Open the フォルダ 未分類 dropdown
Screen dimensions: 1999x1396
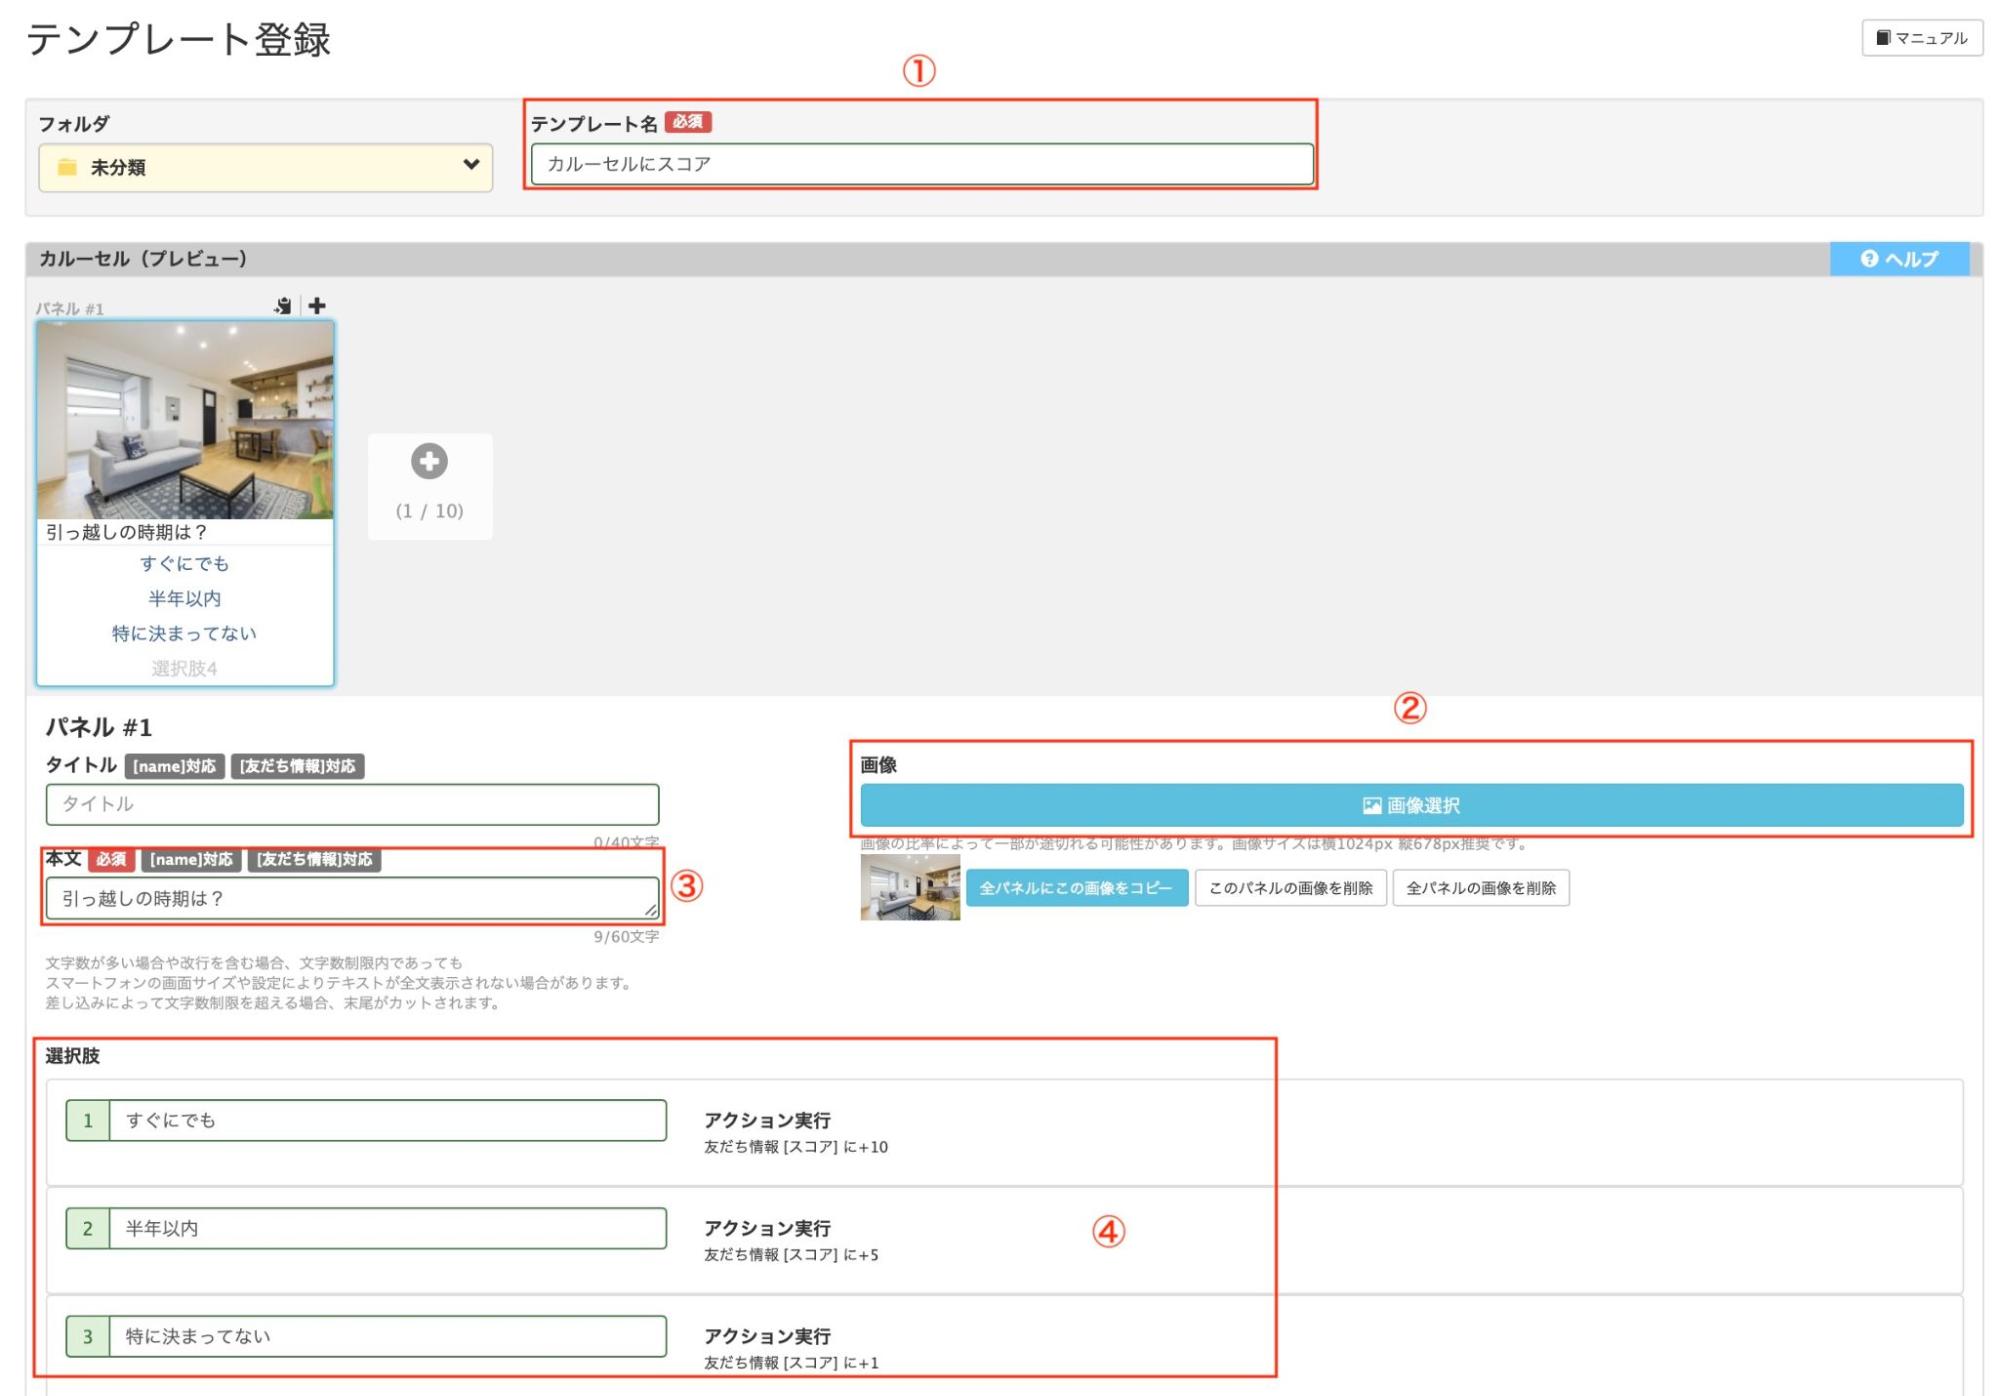[265, 167]
